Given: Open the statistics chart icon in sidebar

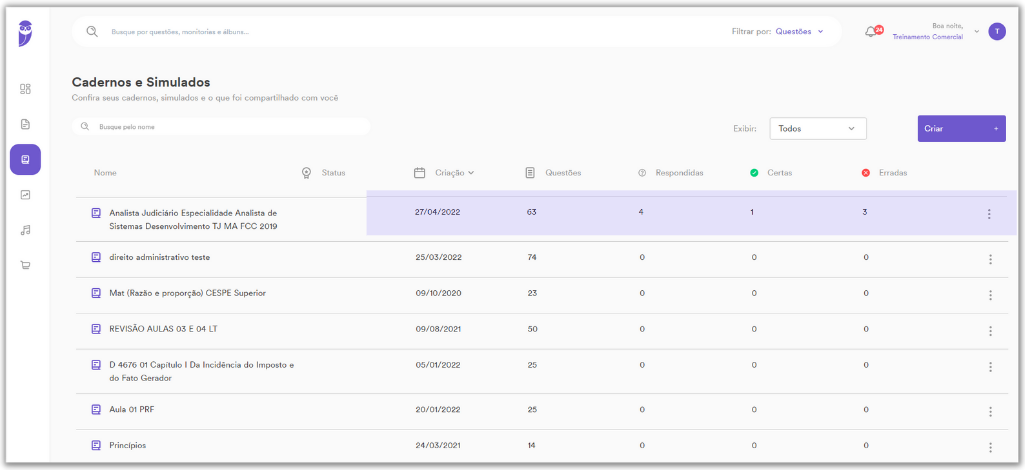Looking at the screenshot, I should [x=25, y=195].
